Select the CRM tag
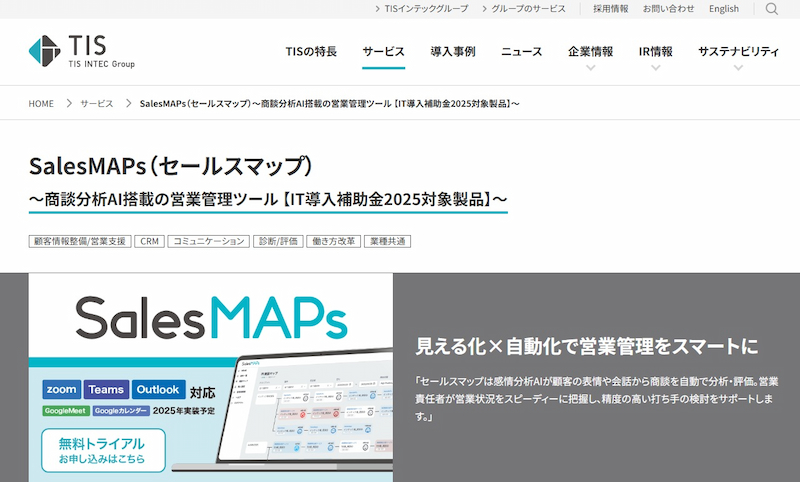 (x=149, y=241)
